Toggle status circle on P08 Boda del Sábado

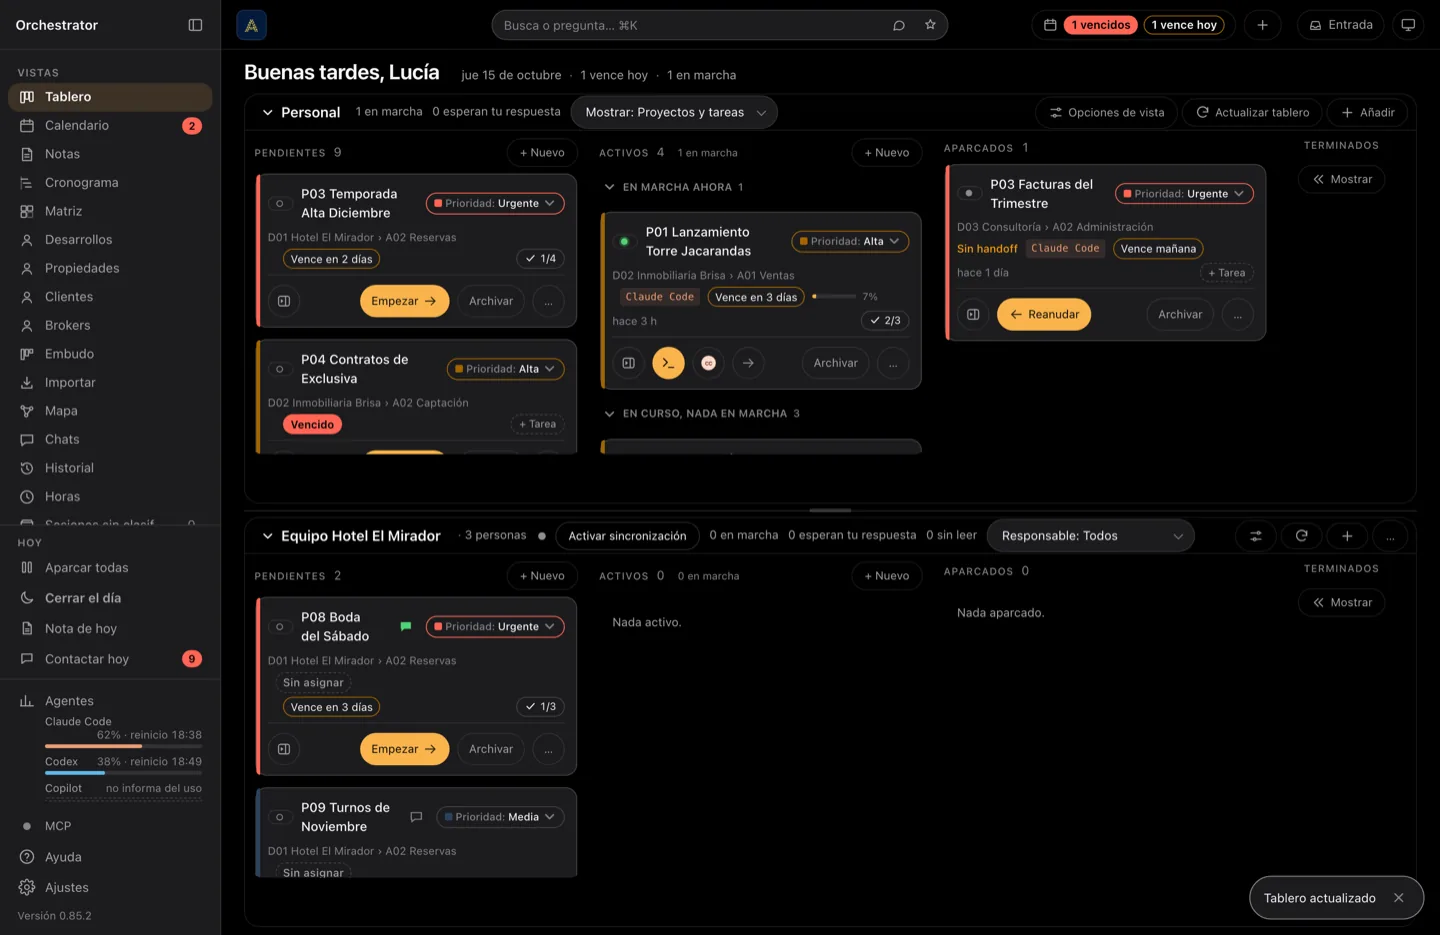(x=280, y=627)
